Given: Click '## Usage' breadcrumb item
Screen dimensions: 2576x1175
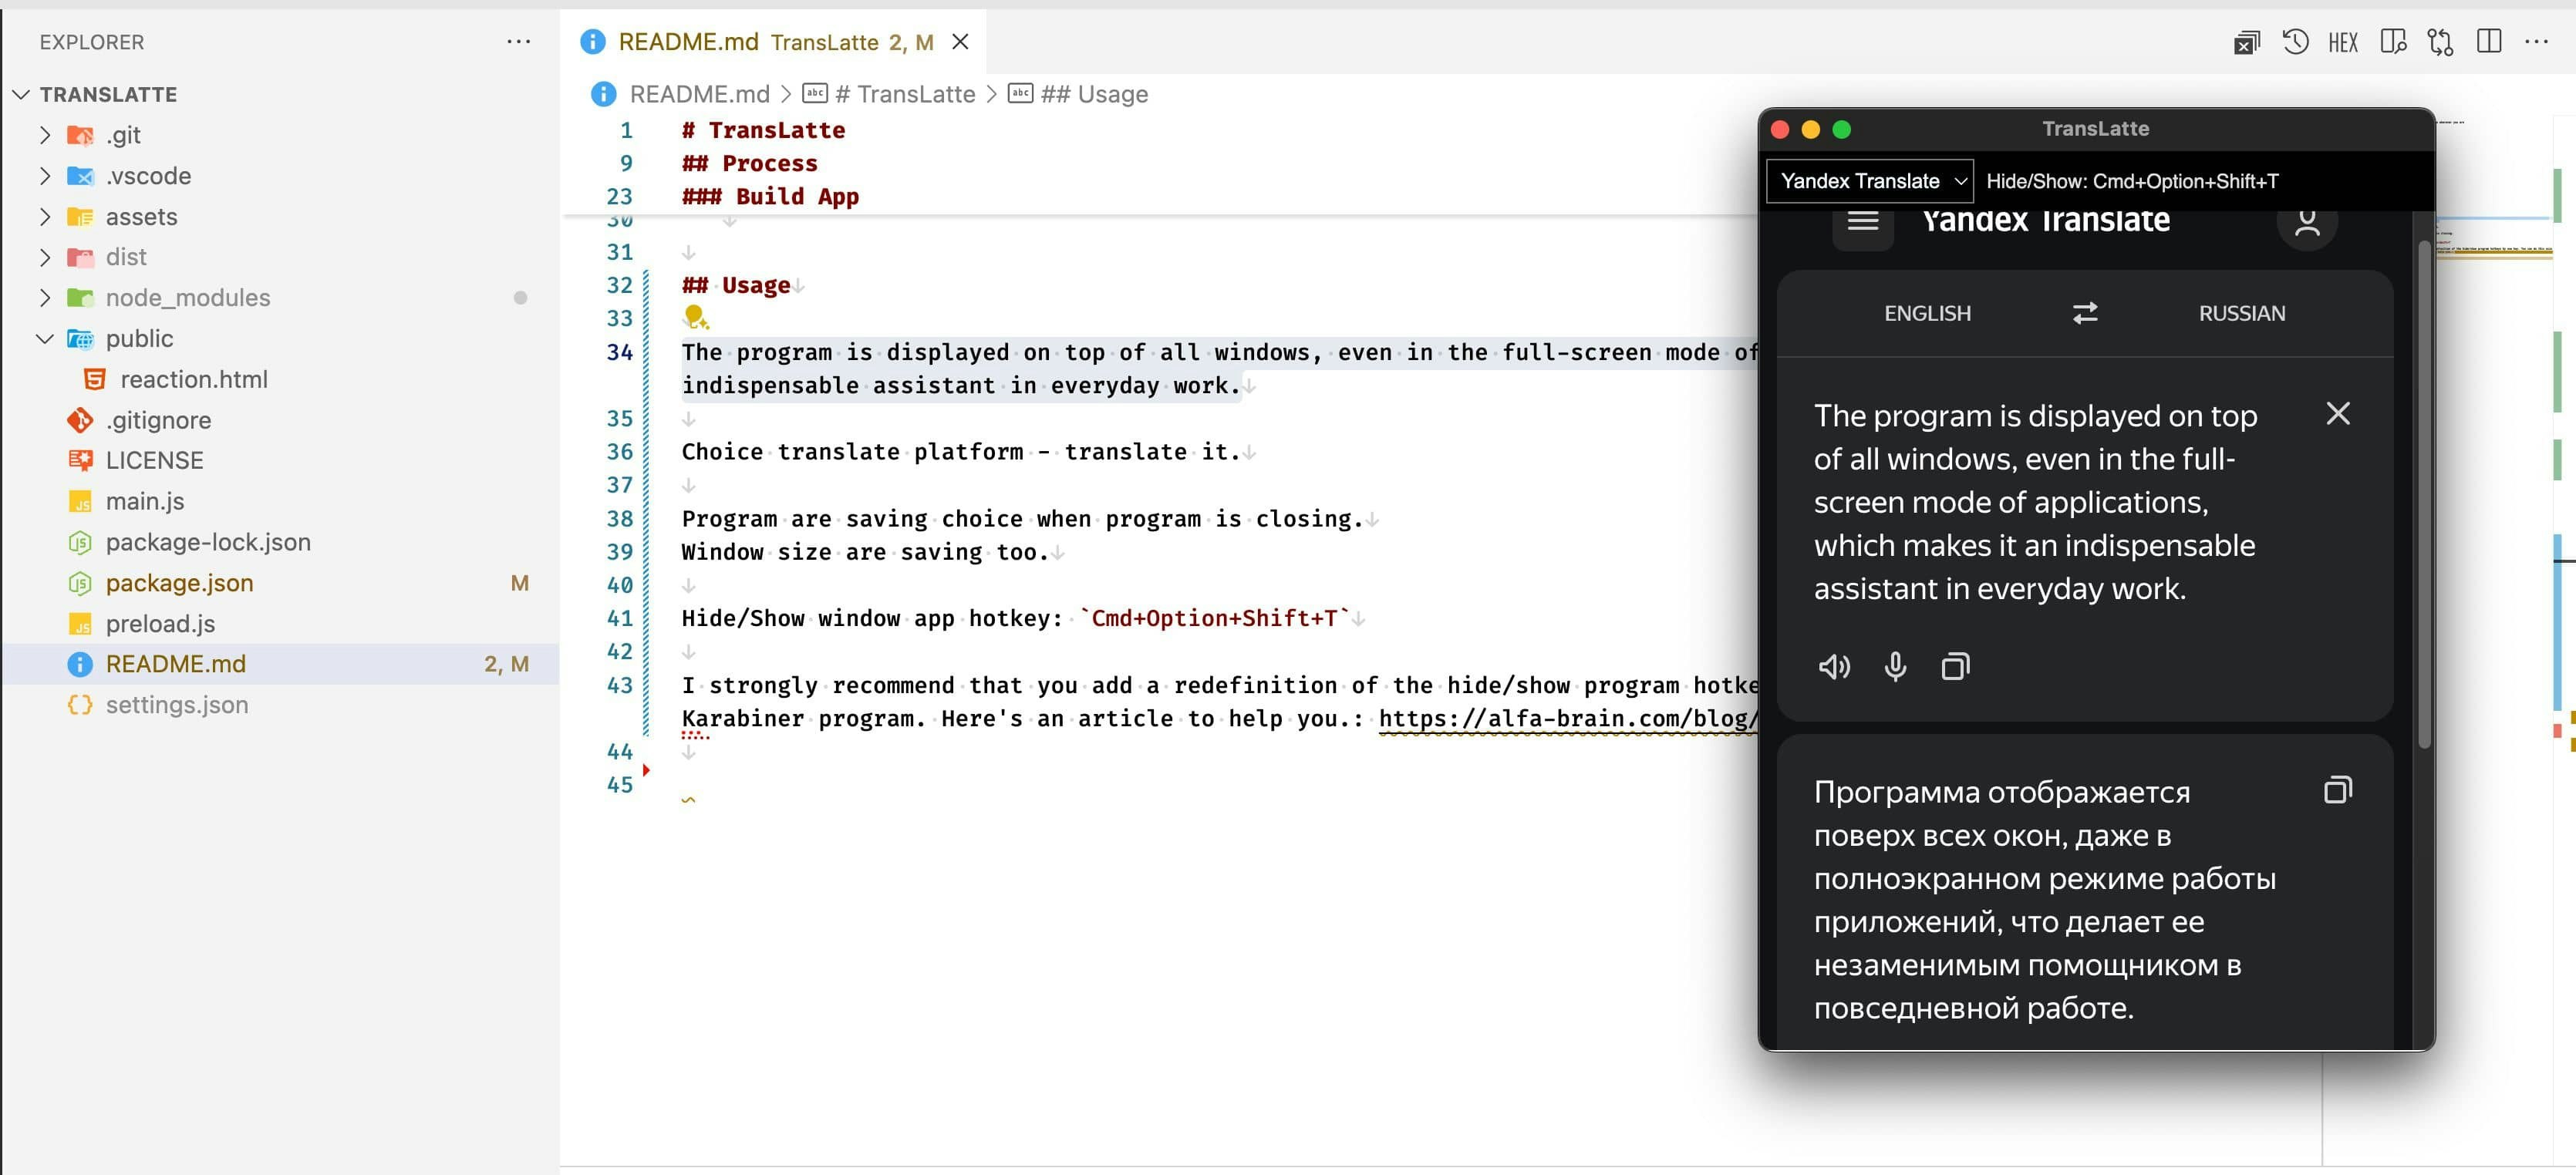Looking at the screenshot, I should tap(1094, 94).
